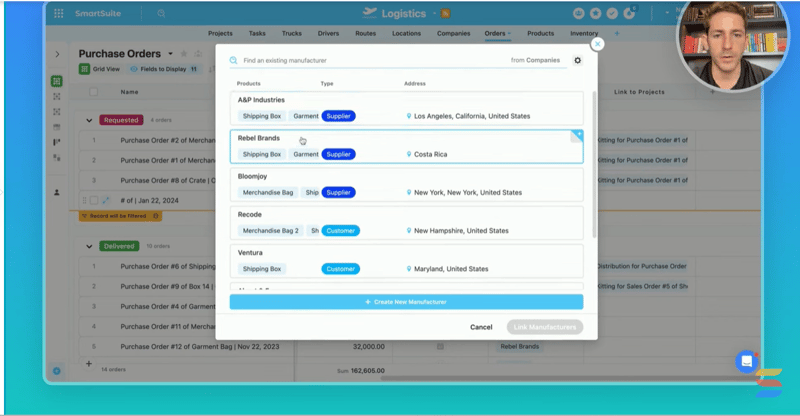
Task: Click the red Requested status label
Action: (121, 120)
